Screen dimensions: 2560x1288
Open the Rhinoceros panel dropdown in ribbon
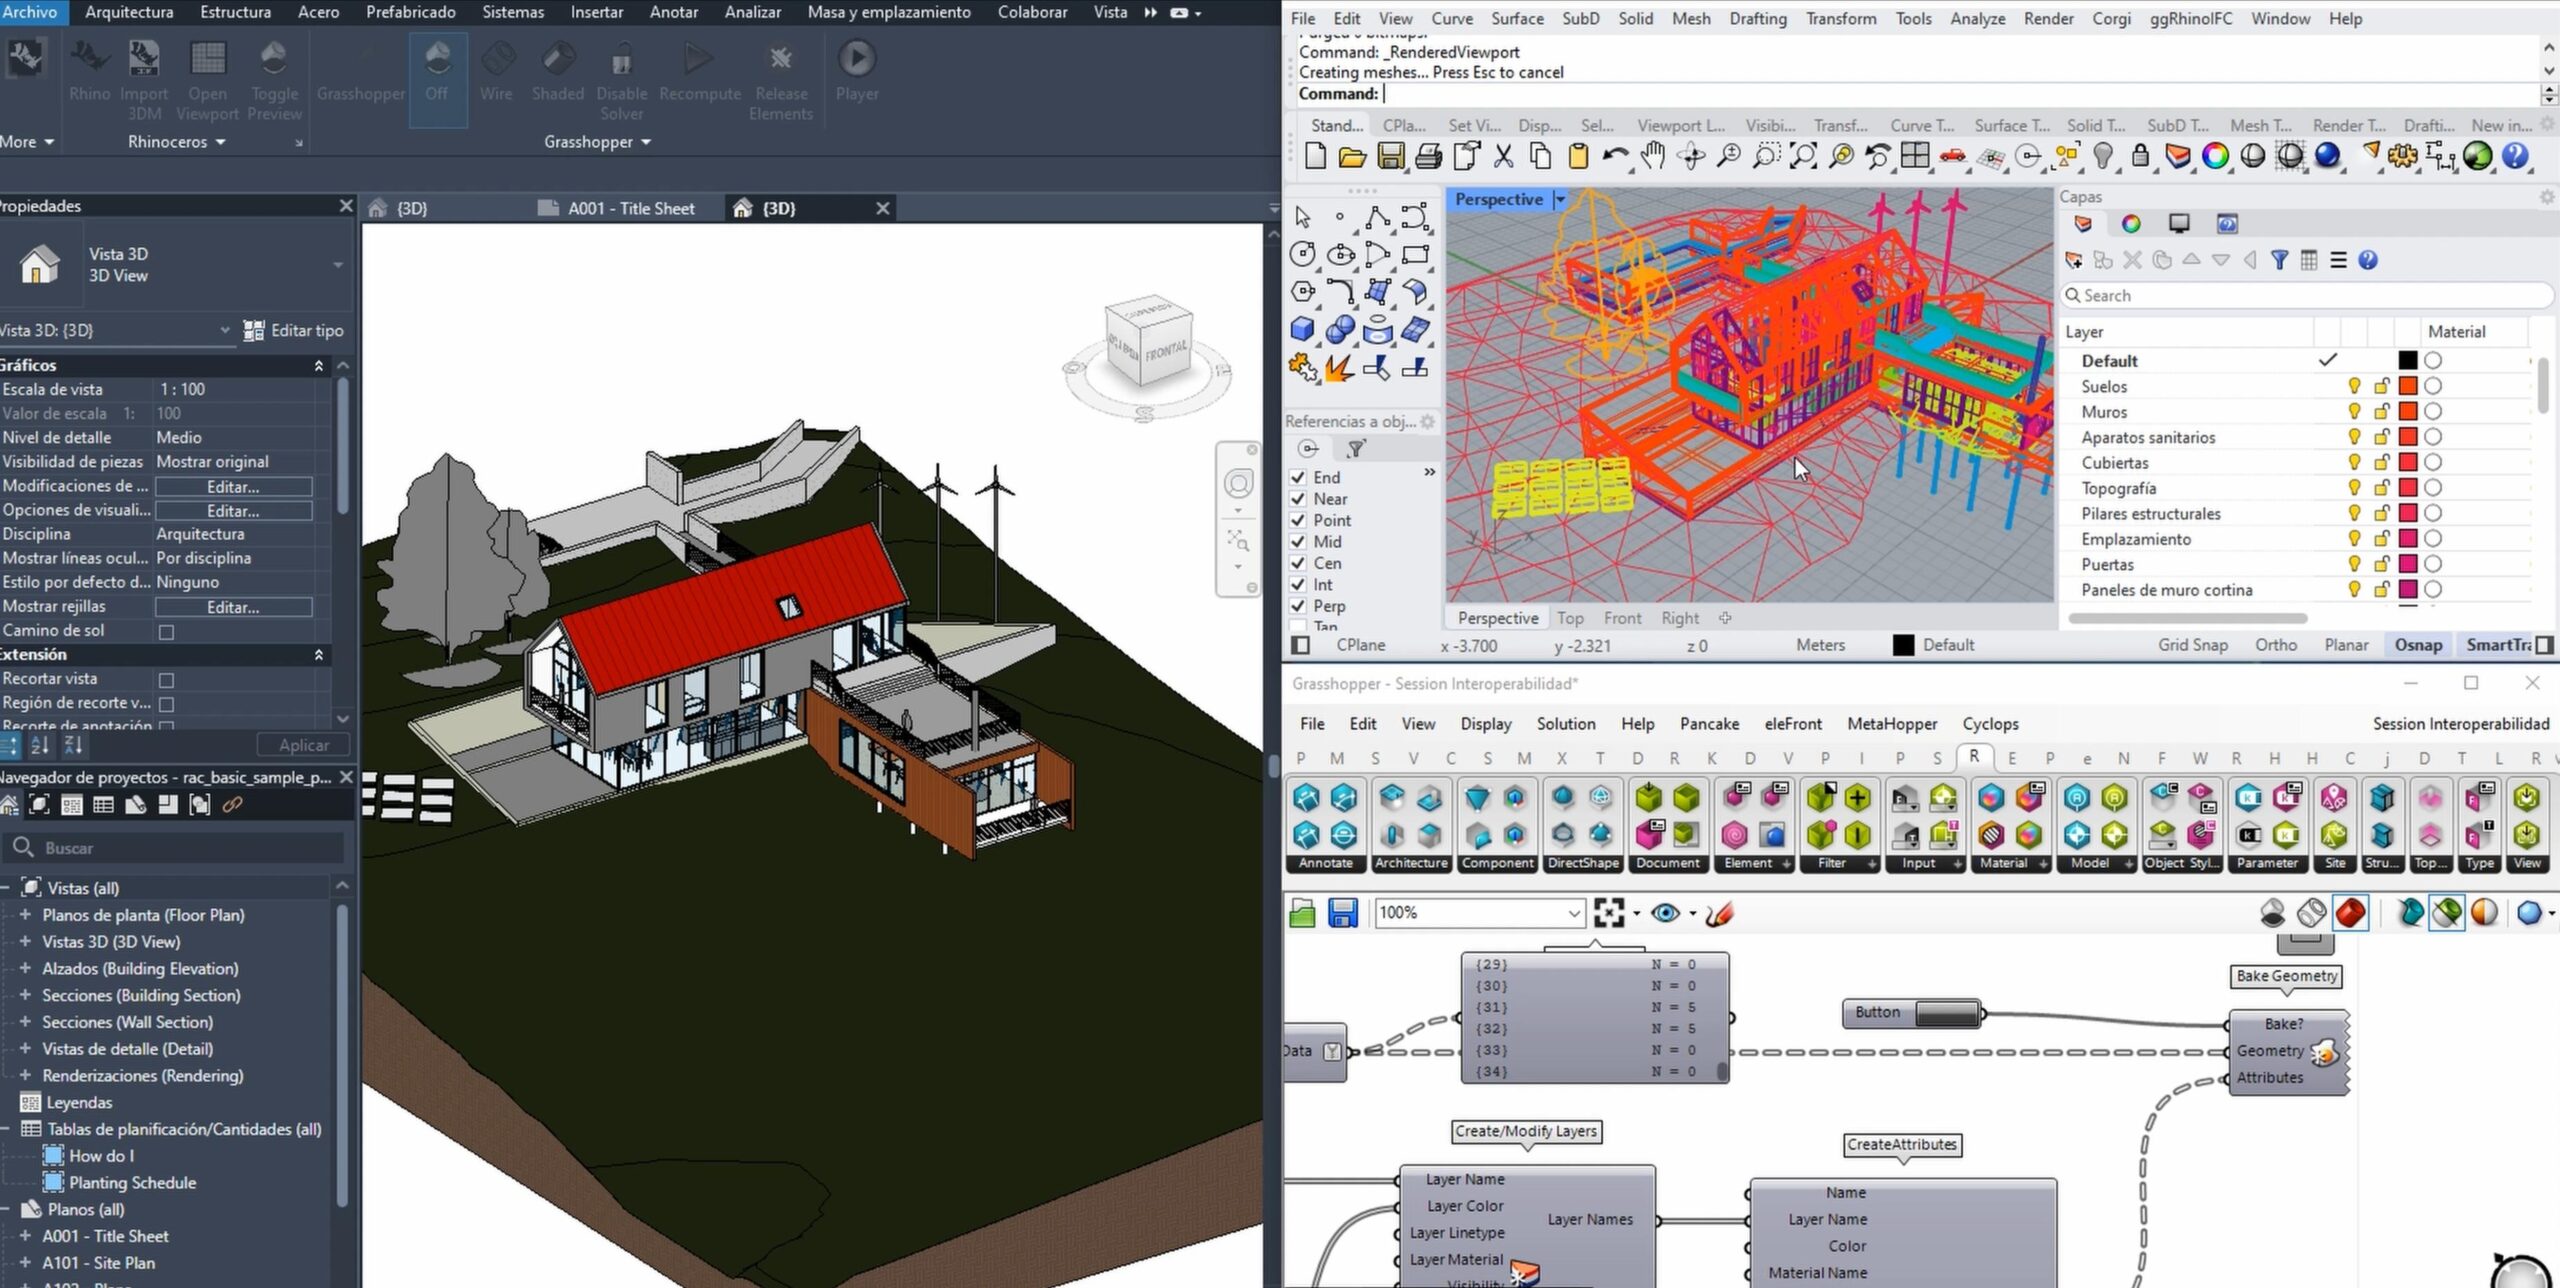[x=177, y=142]
